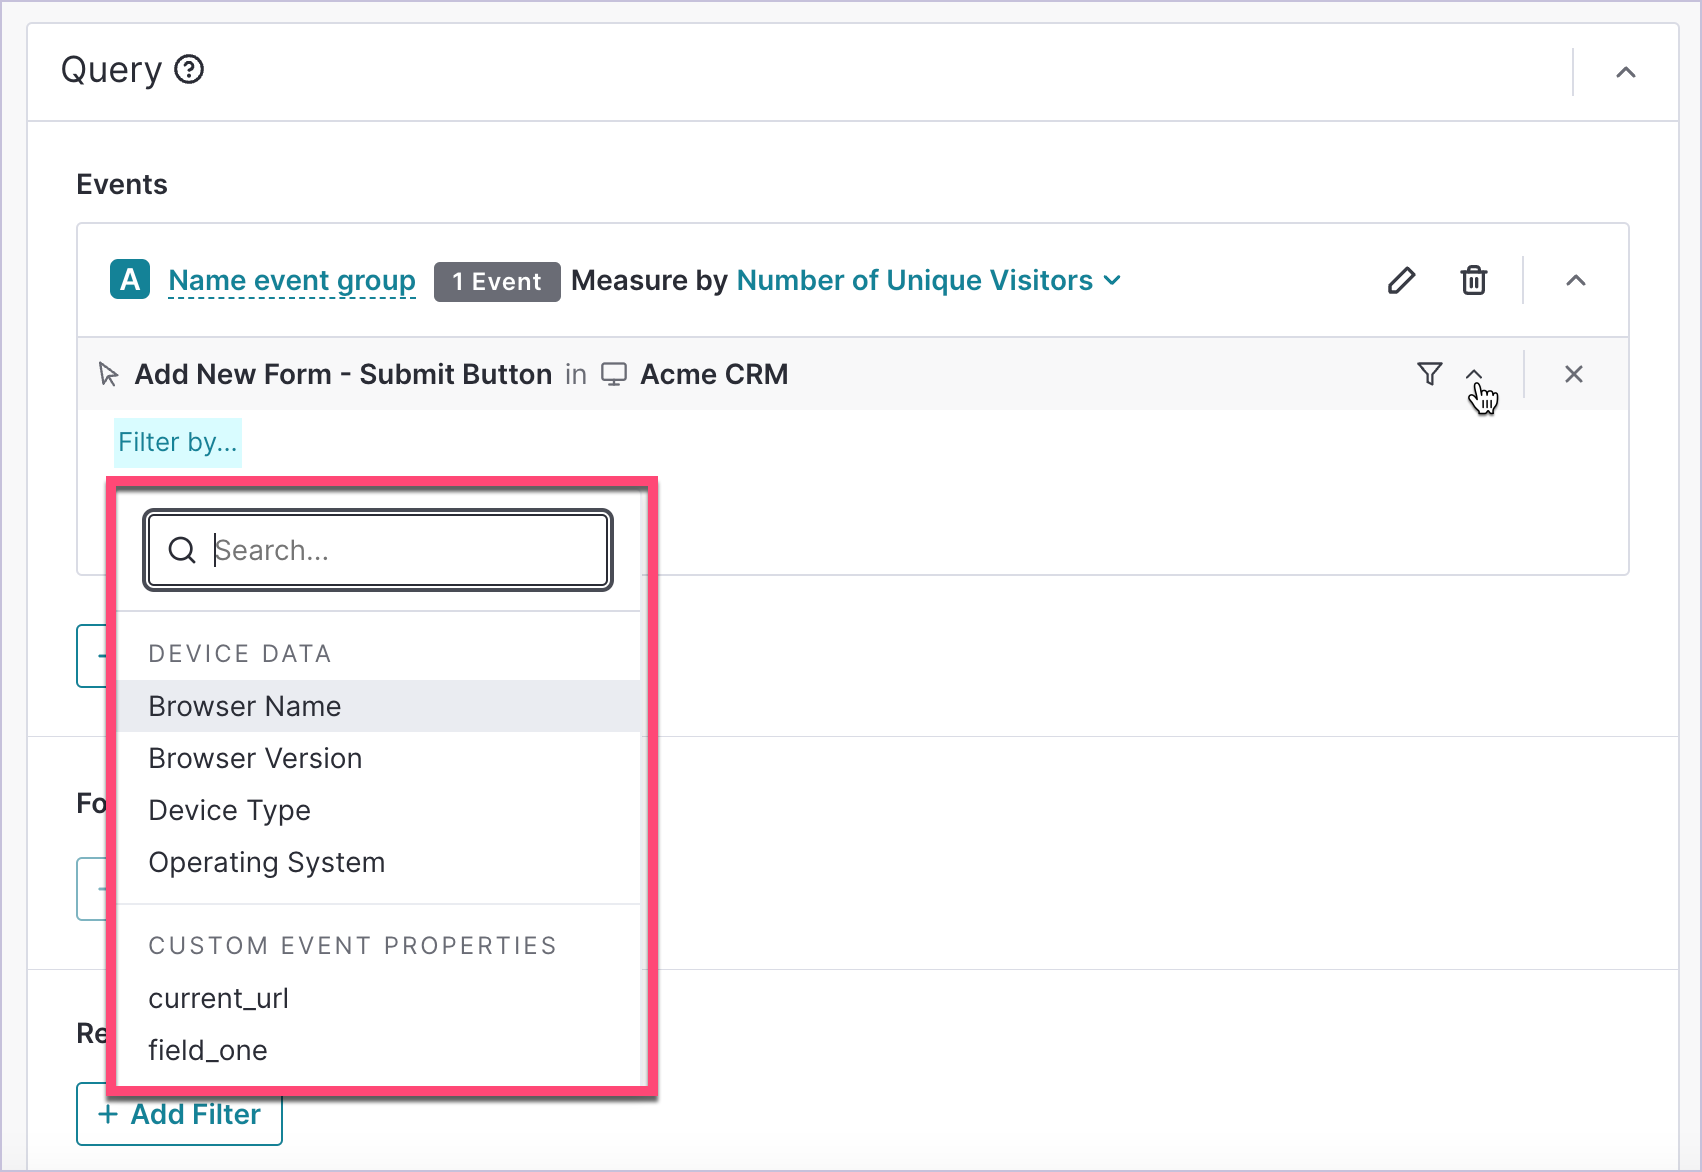
Task: Choose Operating System filter option
Action: [x=266, y=862]
